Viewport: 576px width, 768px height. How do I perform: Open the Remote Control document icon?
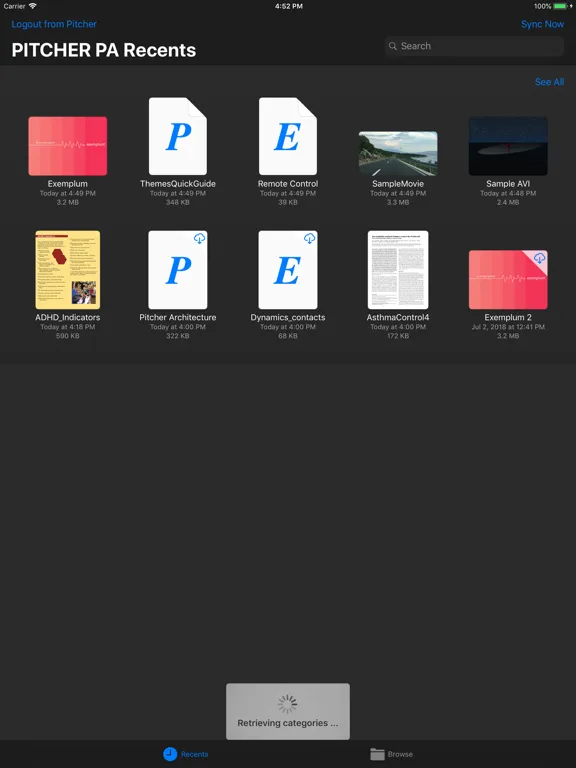point(288,136)
